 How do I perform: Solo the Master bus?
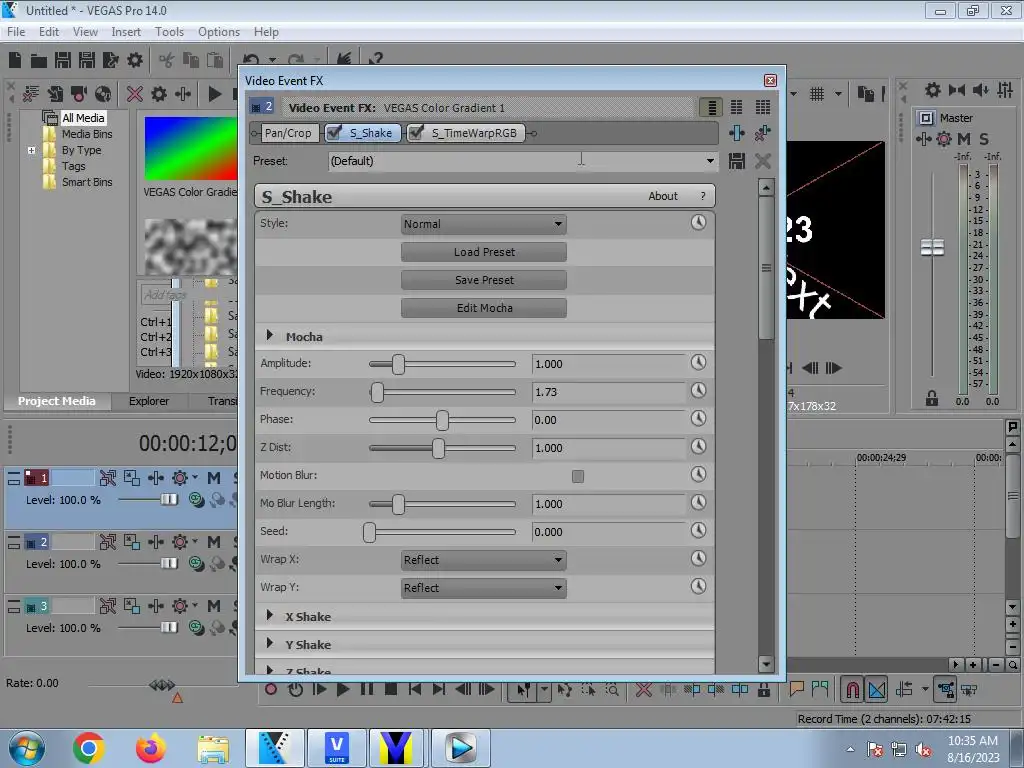[x=984, y=138]
